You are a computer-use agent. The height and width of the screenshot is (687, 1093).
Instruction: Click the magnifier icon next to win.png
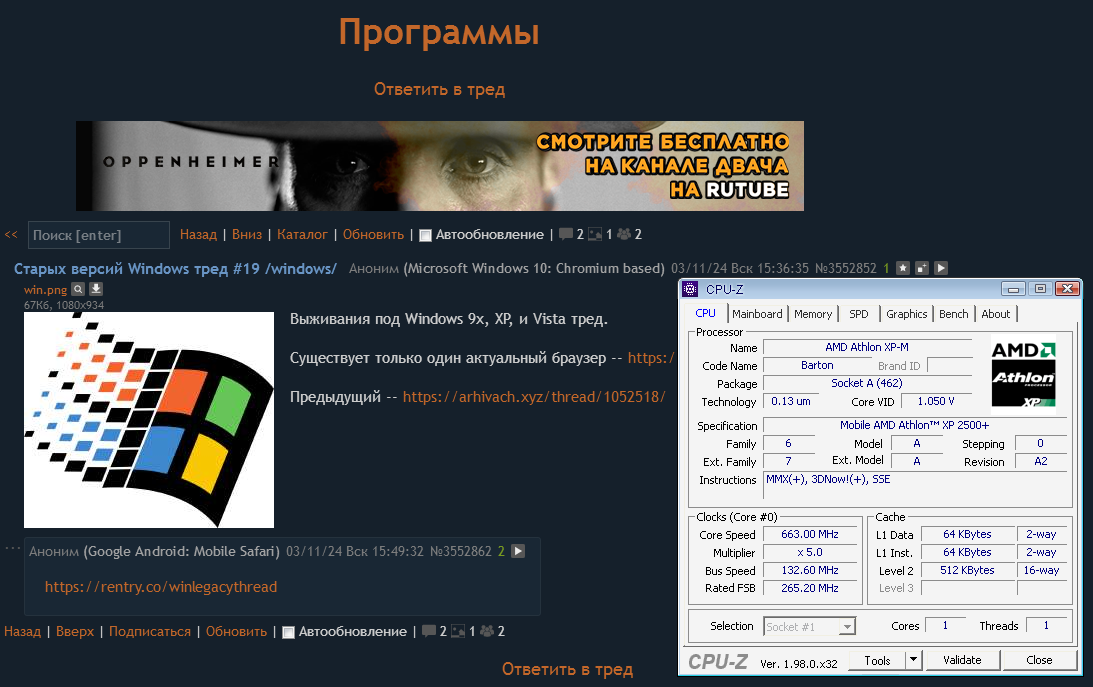tap(78, 288)
